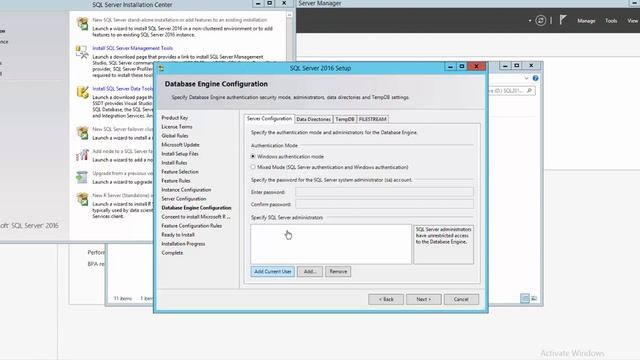Click Install SQL Server Management Tools link
This screenshot has width=640, height=360.
coord(133,48)
